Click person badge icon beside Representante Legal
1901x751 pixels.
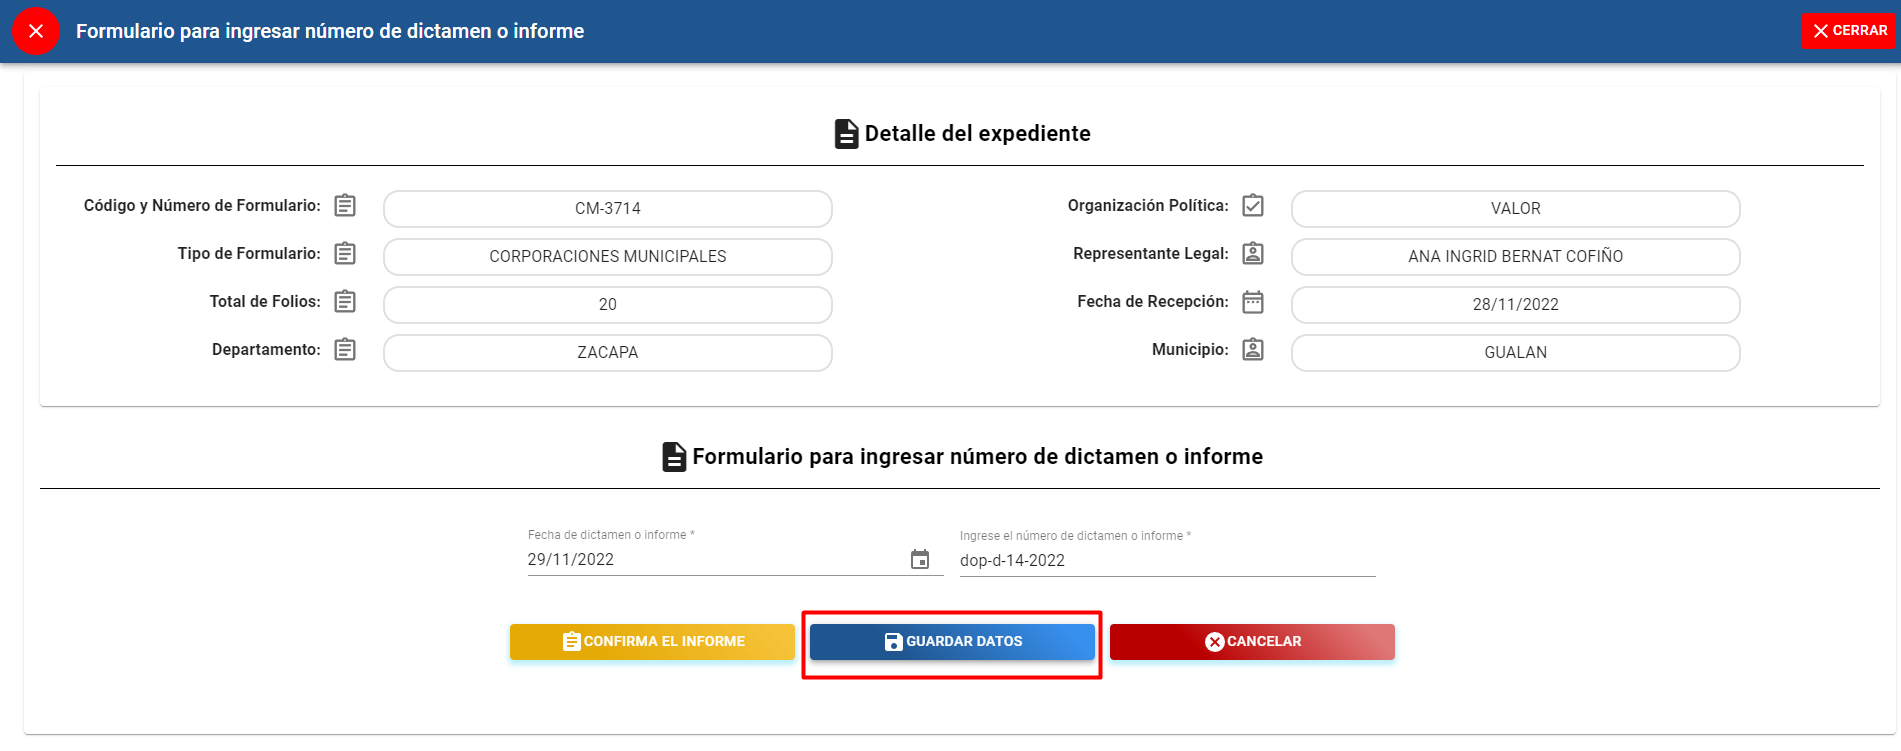click(1253, 254)
